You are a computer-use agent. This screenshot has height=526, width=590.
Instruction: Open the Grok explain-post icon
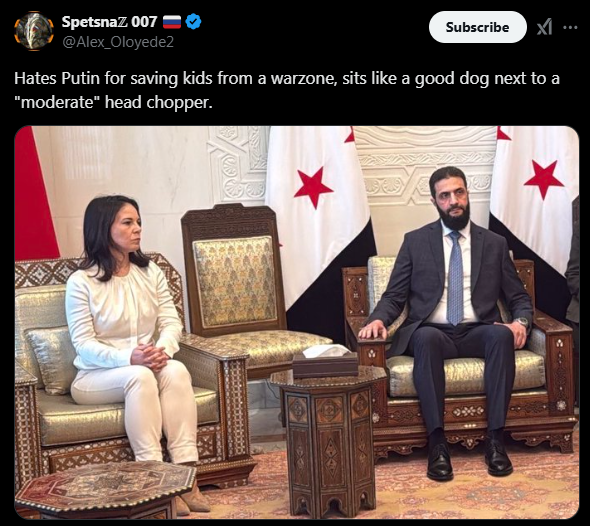[x=545, y=27]
